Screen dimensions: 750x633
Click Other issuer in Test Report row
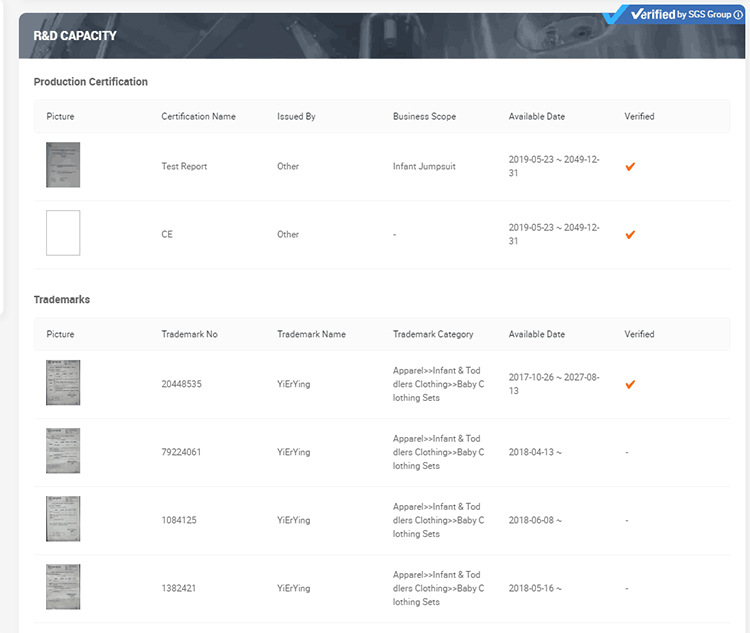click(288, 167)
